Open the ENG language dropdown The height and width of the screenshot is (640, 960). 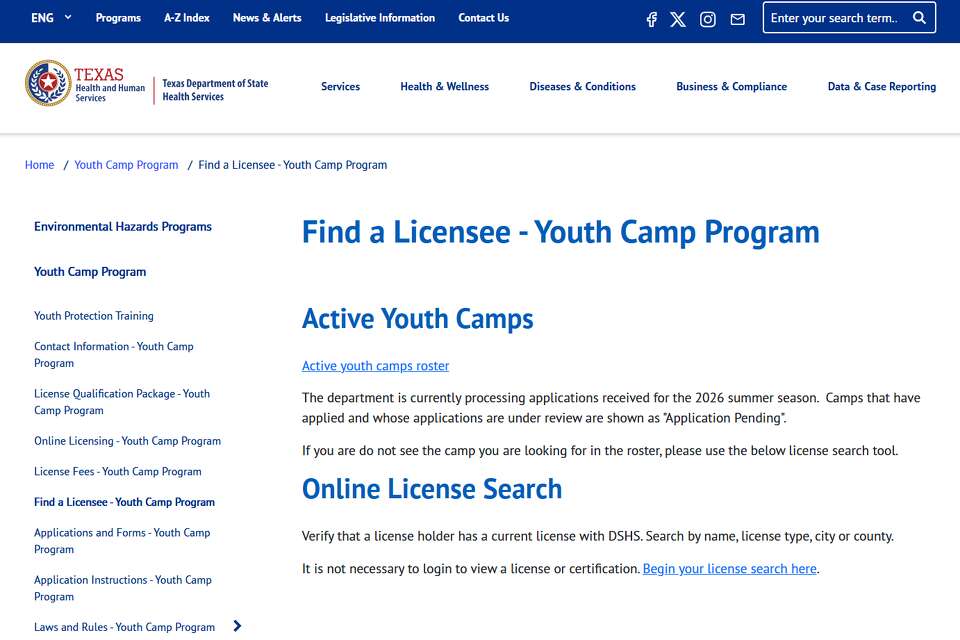click(x=51, y=18)
